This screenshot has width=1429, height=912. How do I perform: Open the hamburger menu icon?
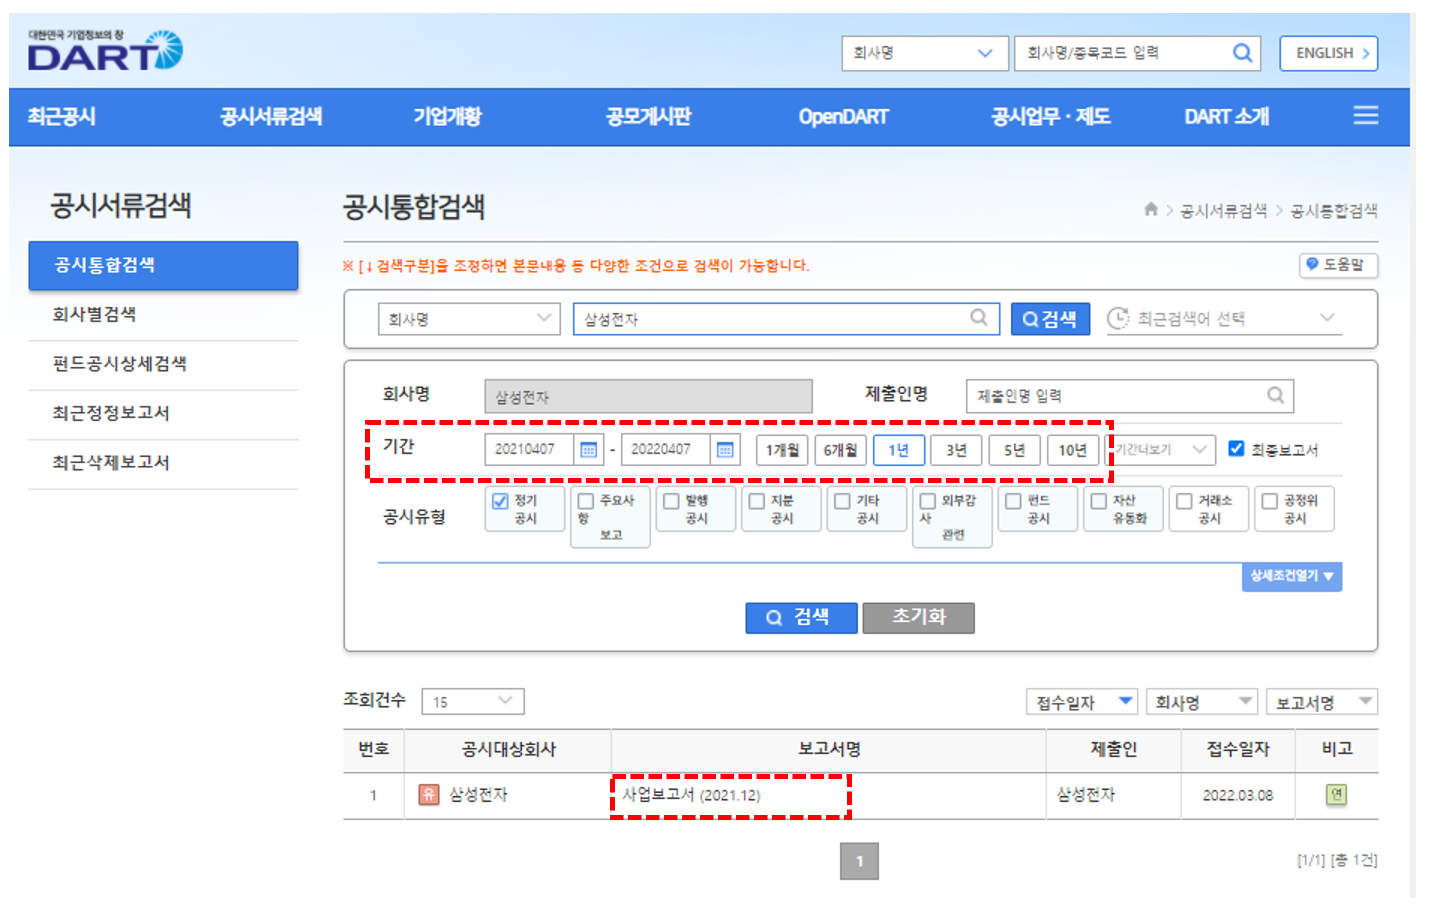1365,116
